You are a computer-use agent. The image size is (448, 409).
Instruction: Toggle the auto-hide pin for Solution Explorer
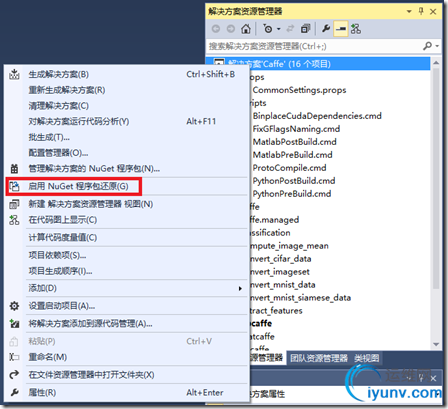click(421, 12)
